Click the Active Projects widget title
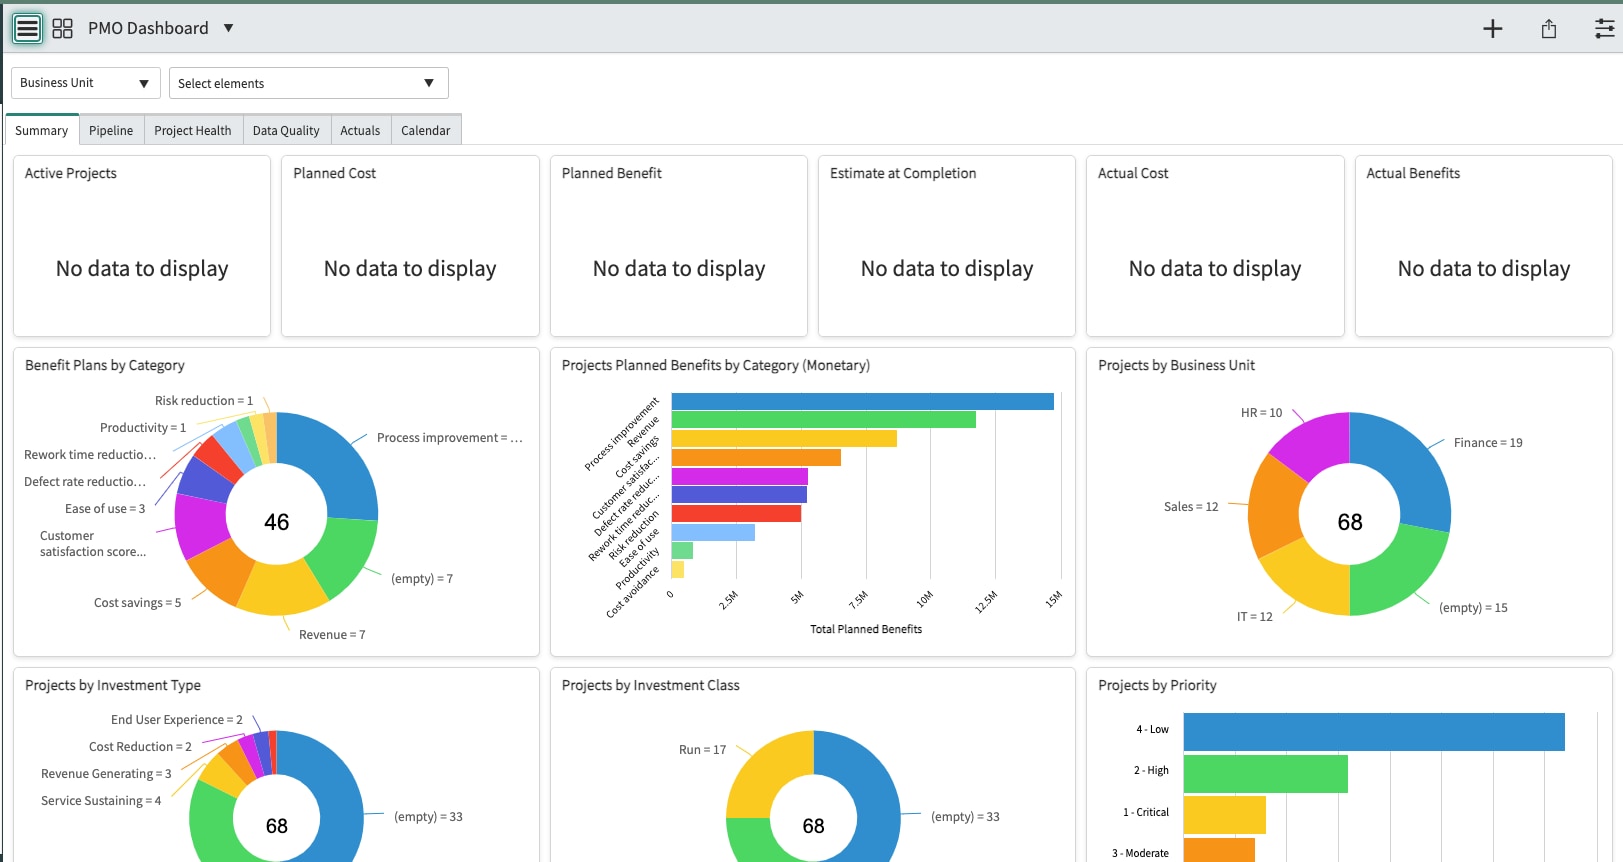 [71, 173]
